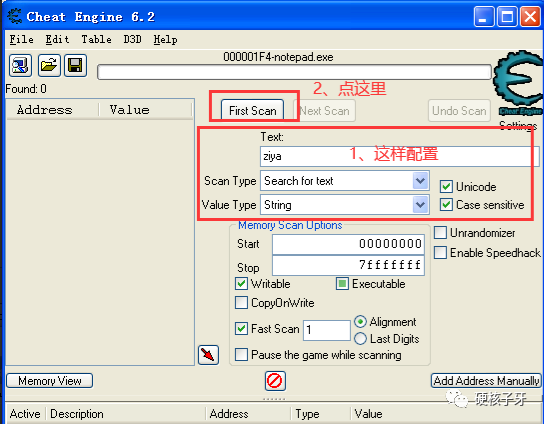Open the D3D menu
The height and width of the screenshot is (424, 544).
click(x=132, y=39)
